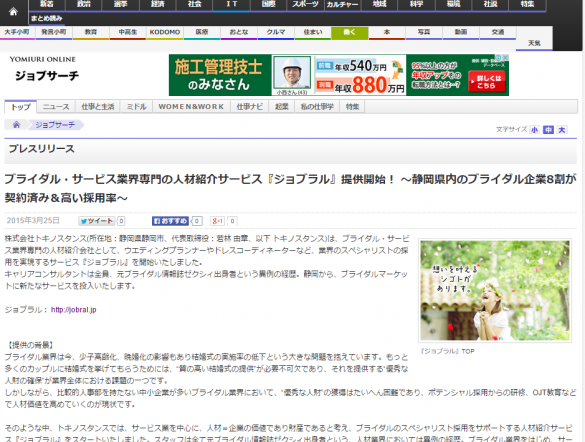Go to the 大手小町 channel
Viewport: 585px width, 442px height.
click(17, 32)
